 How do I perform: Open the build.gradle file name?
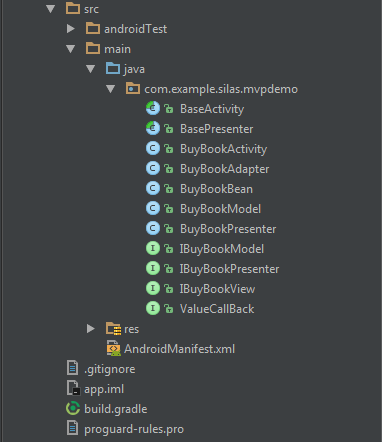click(116, 409)
